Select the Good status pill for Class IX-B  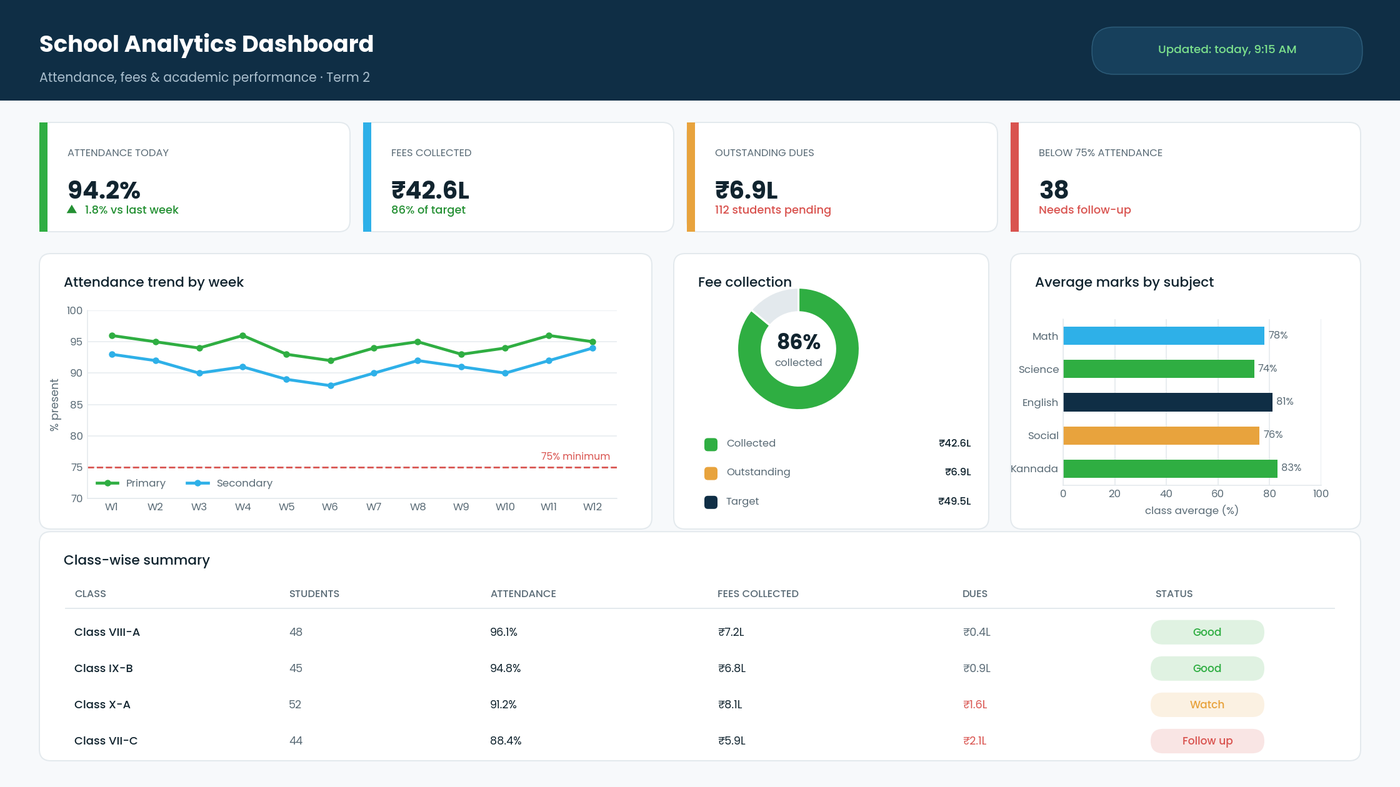[1207, 668]
